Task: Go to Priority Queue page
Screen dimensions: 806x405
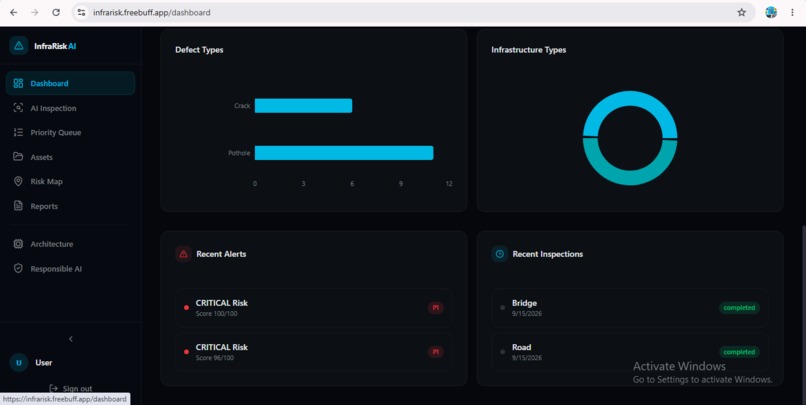Action: (70, 133)
